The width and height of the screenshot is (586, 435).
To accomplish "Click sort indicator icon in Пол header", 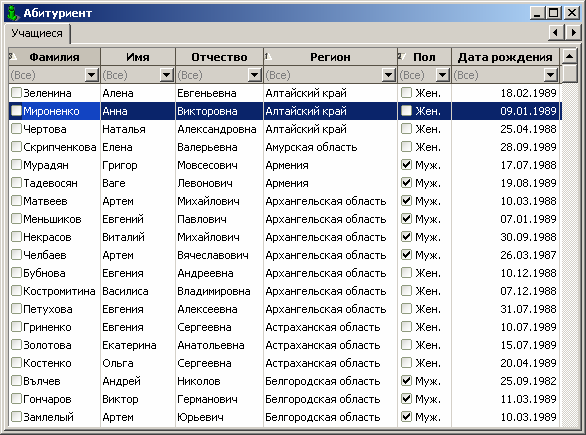I will pos(402,56).
